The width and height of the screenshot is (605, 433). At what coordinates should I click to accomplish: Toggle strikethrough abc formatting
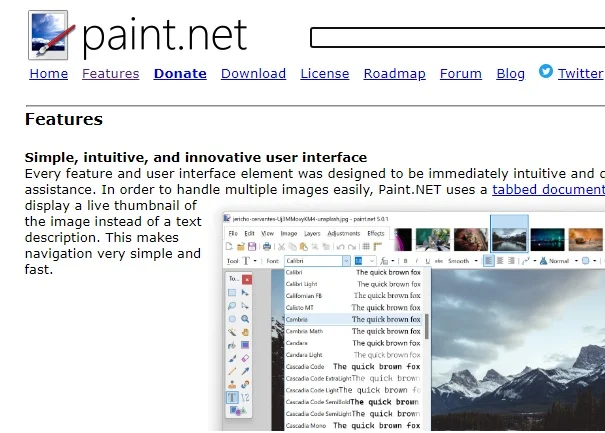coord(439,261)
